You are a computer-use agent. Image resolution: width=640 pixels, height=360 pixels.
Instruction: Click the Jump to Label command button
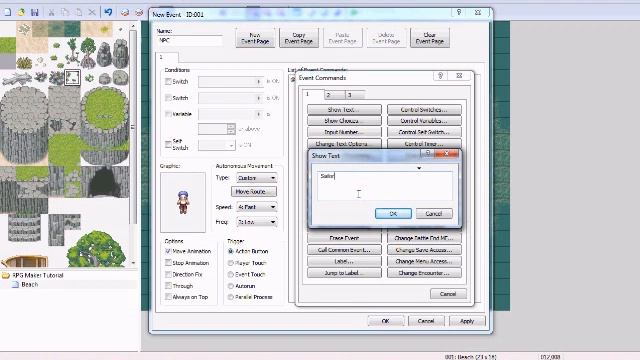[x=344, y=273]
